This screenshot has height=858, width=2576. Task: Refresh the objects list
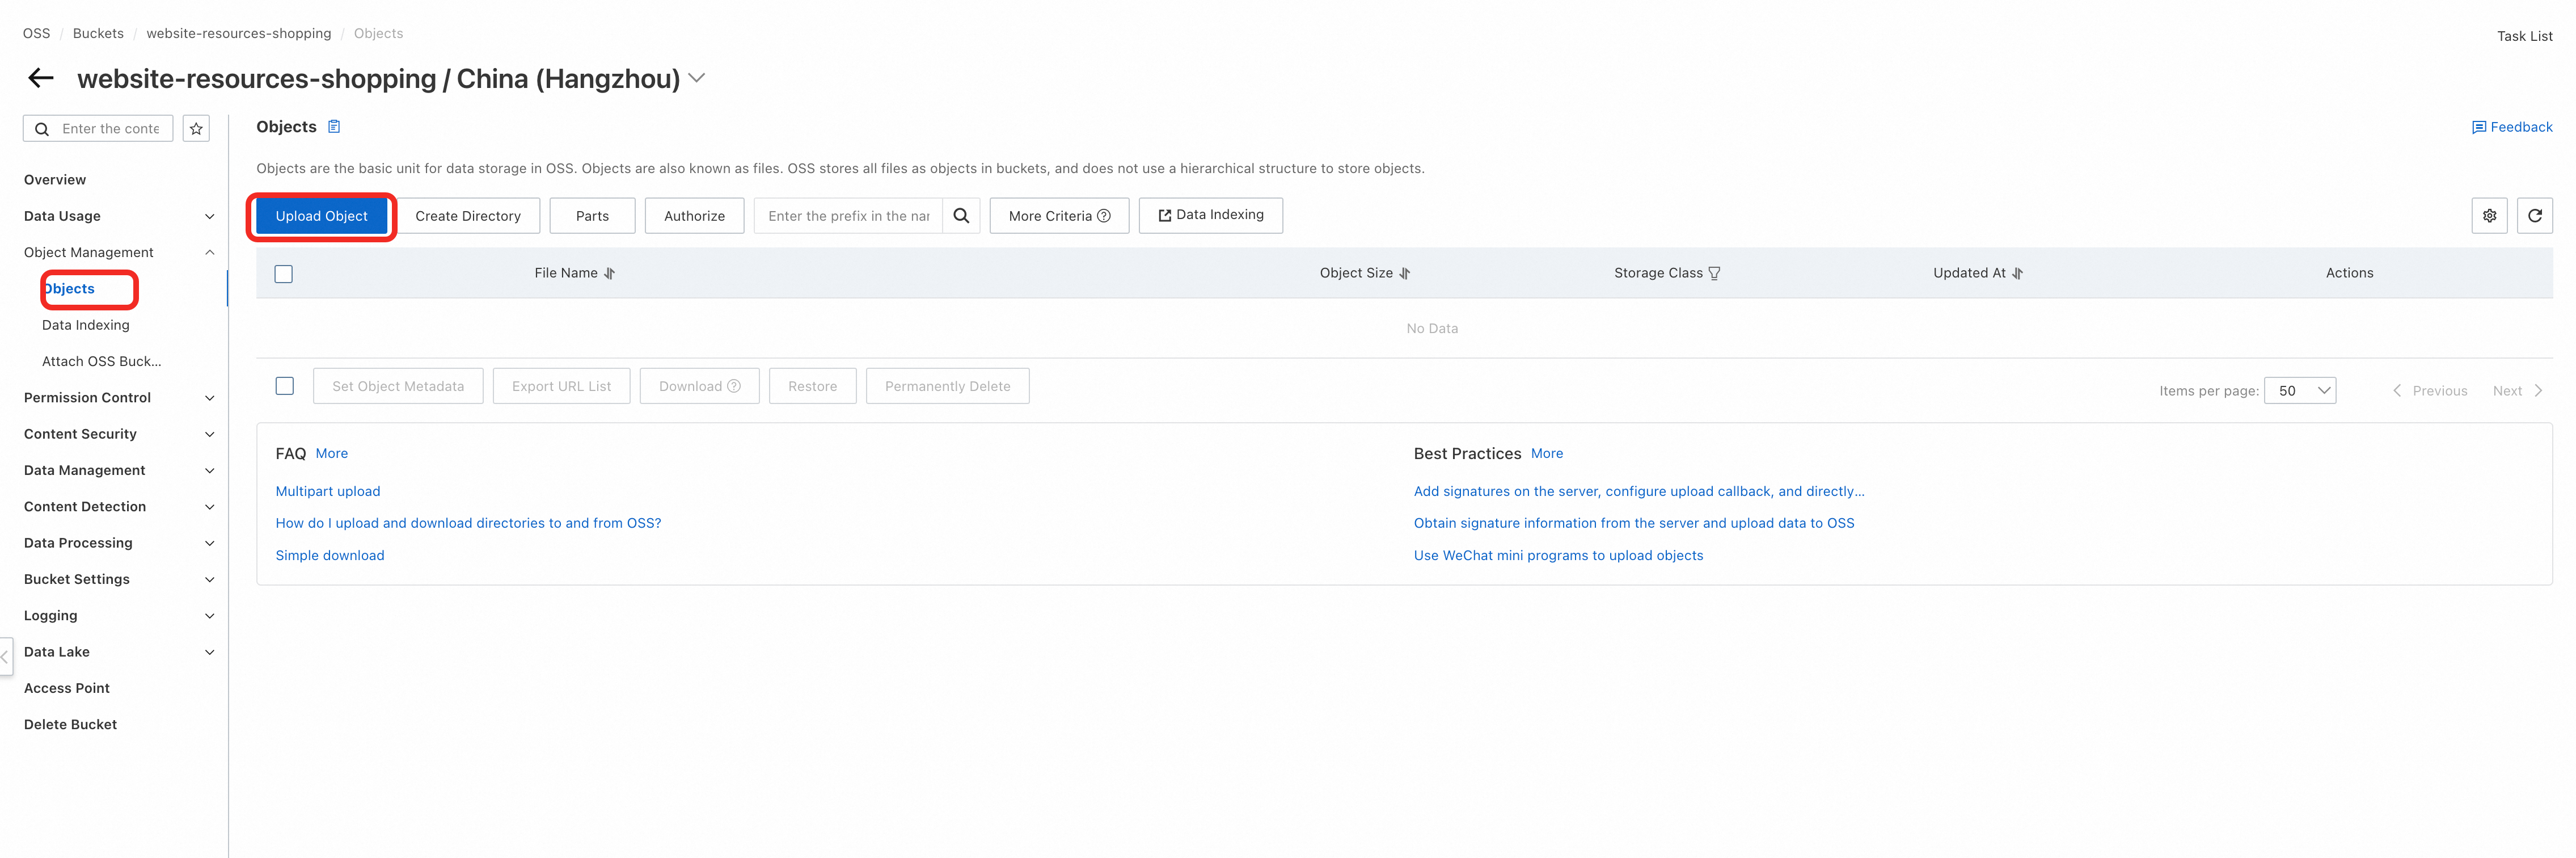point(2534,216)
